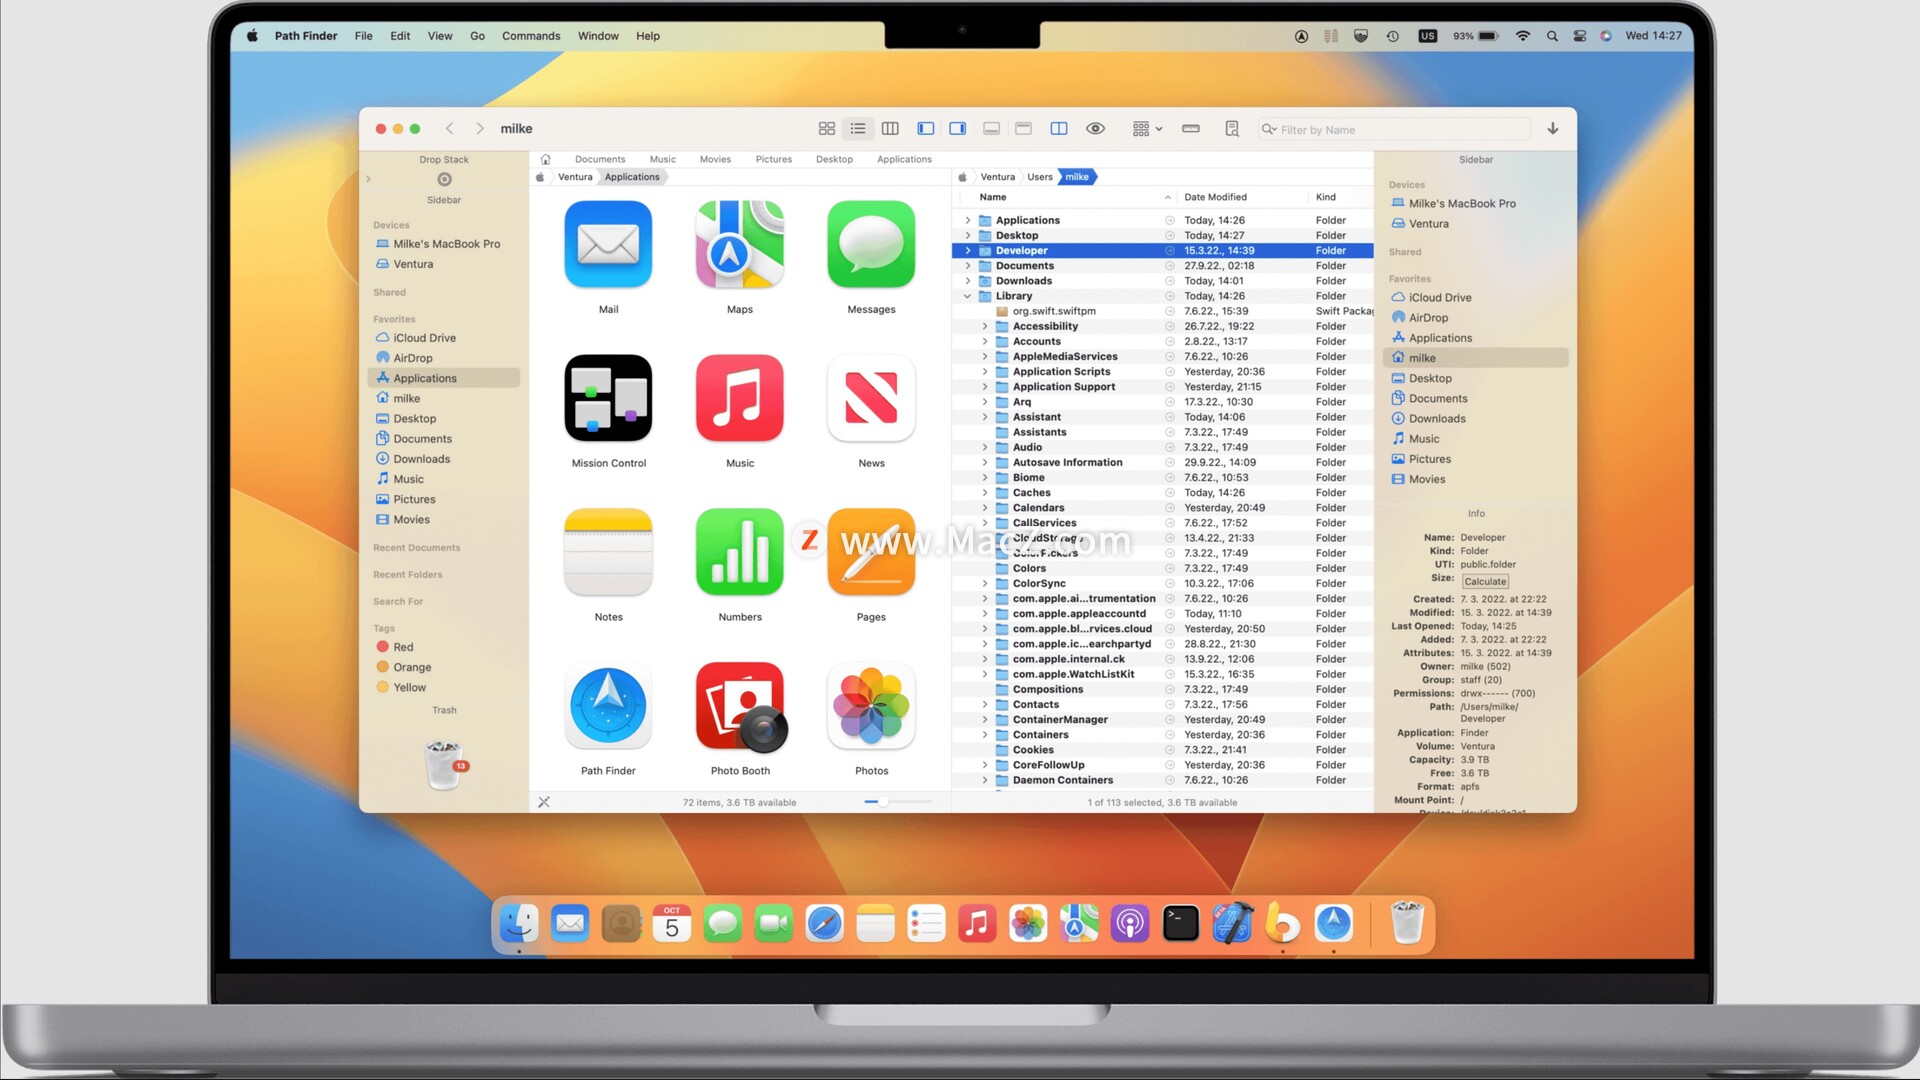Click the Drop Stack target icon
The width and height of the screenshot is (1920, 1080).
click(x=445, y=180)
